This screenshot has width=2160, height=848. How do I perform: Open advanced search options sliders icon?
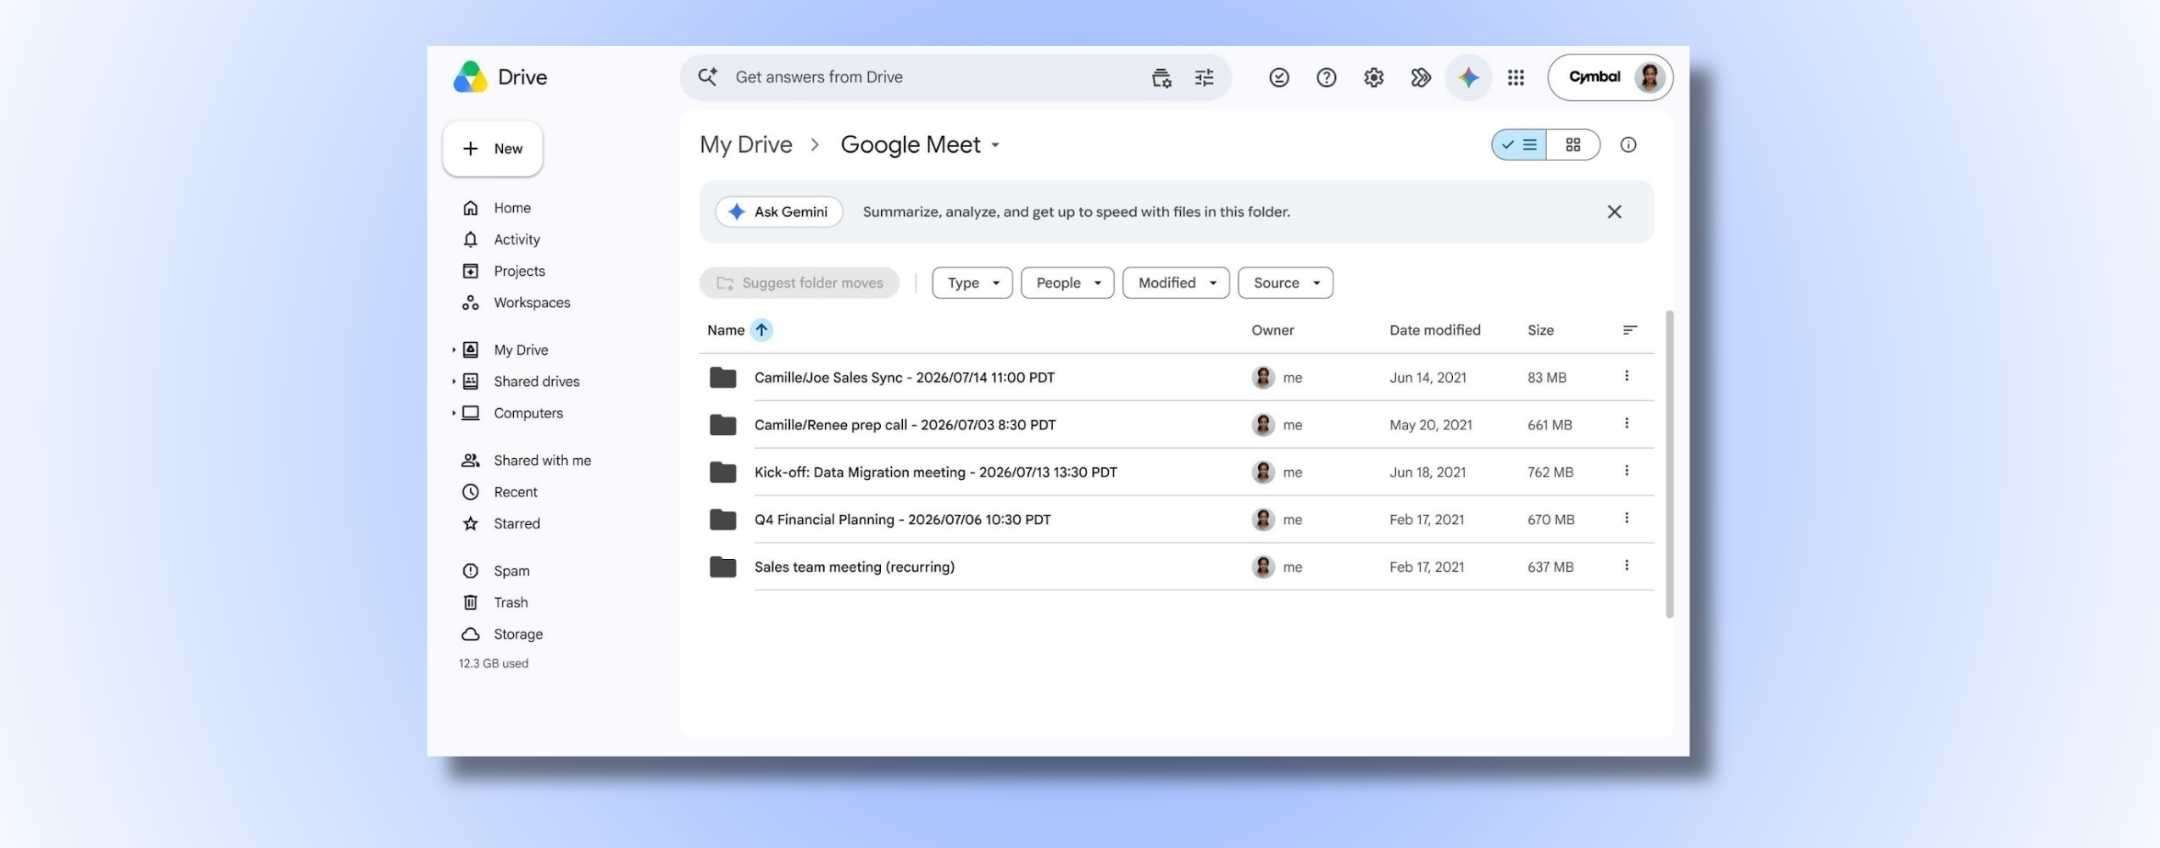click(x=1204, y=78)
